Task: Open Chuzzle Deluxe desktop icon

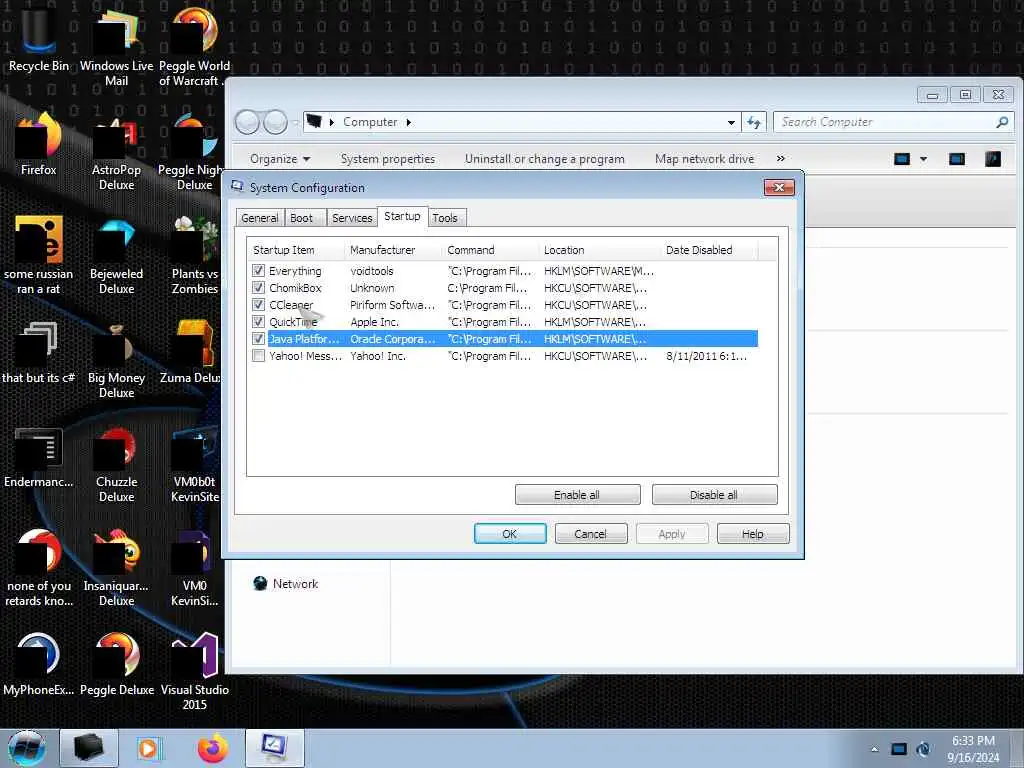Action: point(116,464)
